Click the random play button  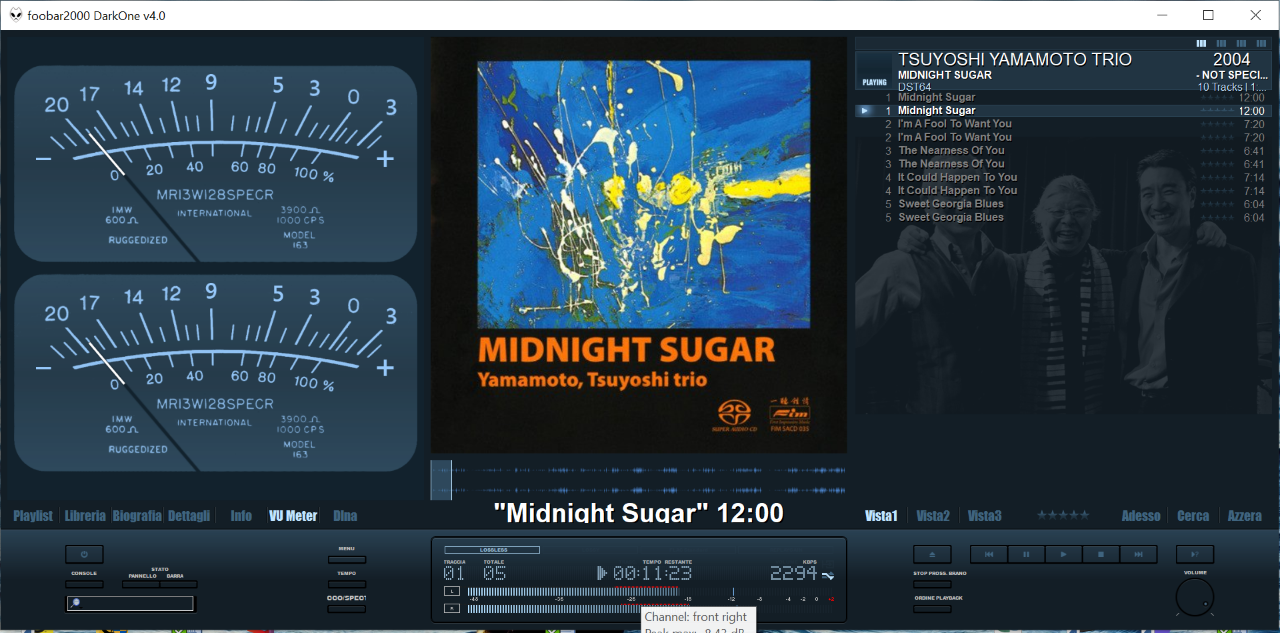pyautogui.click(x=1195, y=554)
